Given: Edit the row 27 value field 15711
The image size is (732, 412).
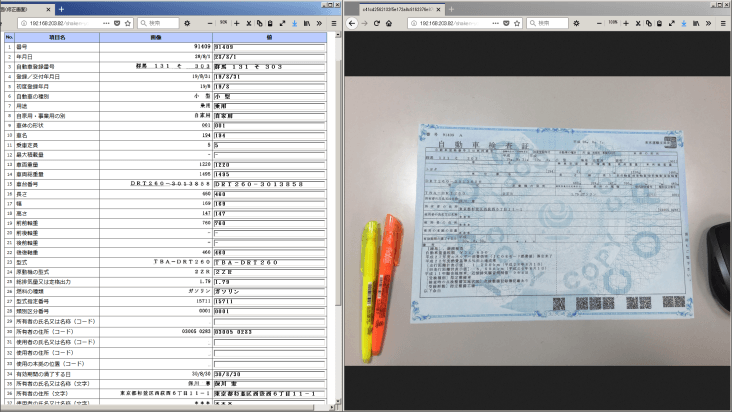Looking at the screenshot, I should (x=269, y=301).
